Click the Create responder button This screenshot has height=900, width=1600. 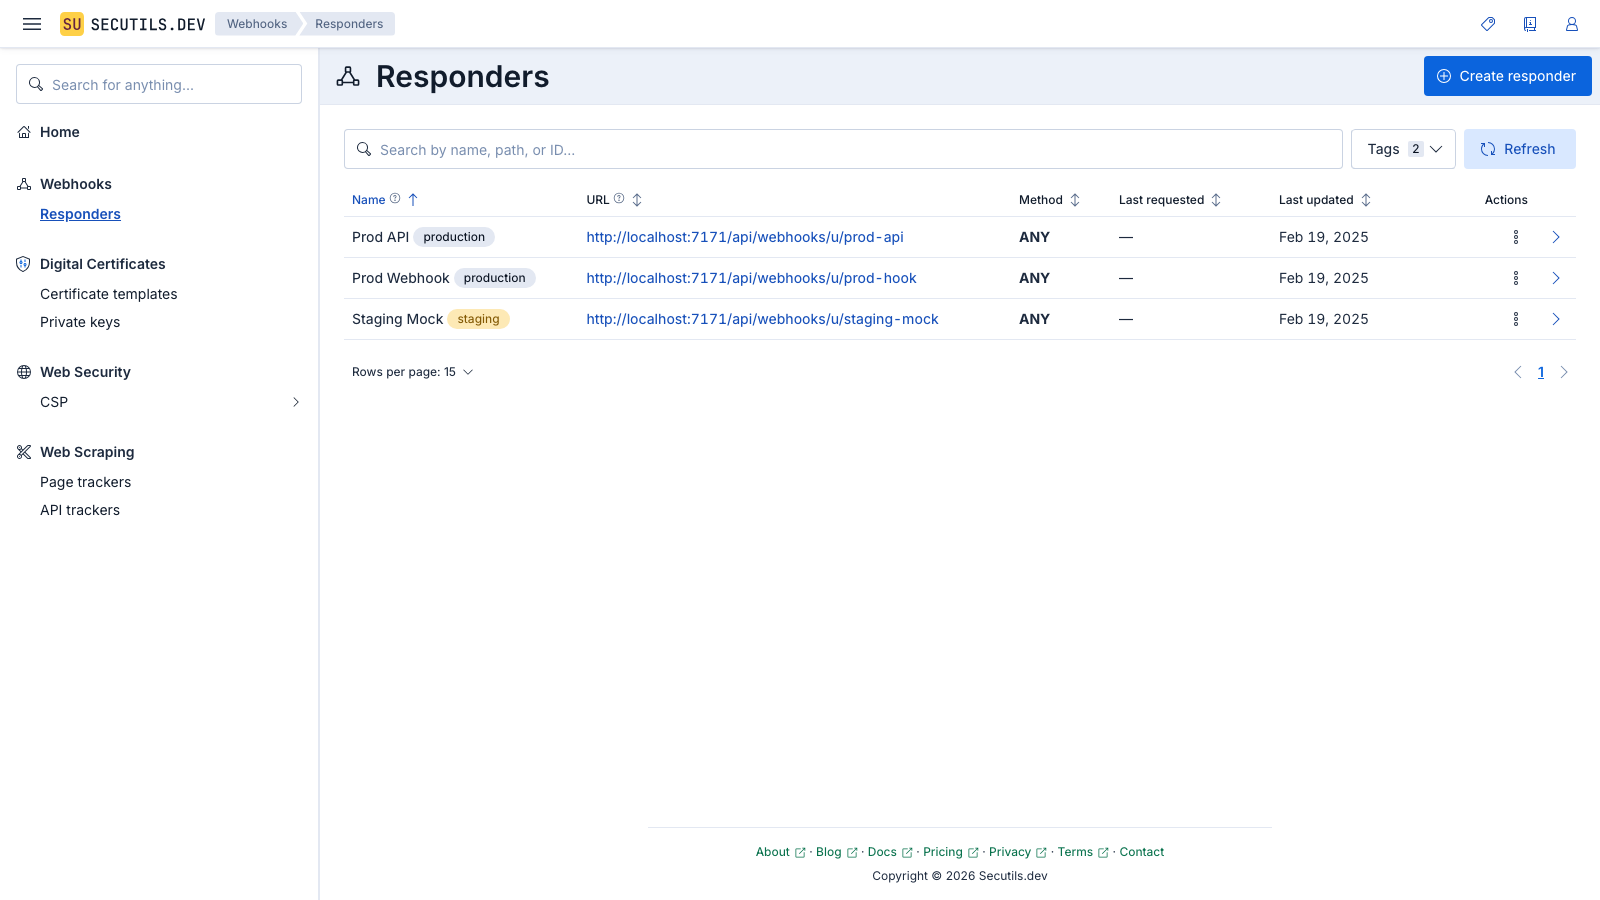(x=1507, y=76)
